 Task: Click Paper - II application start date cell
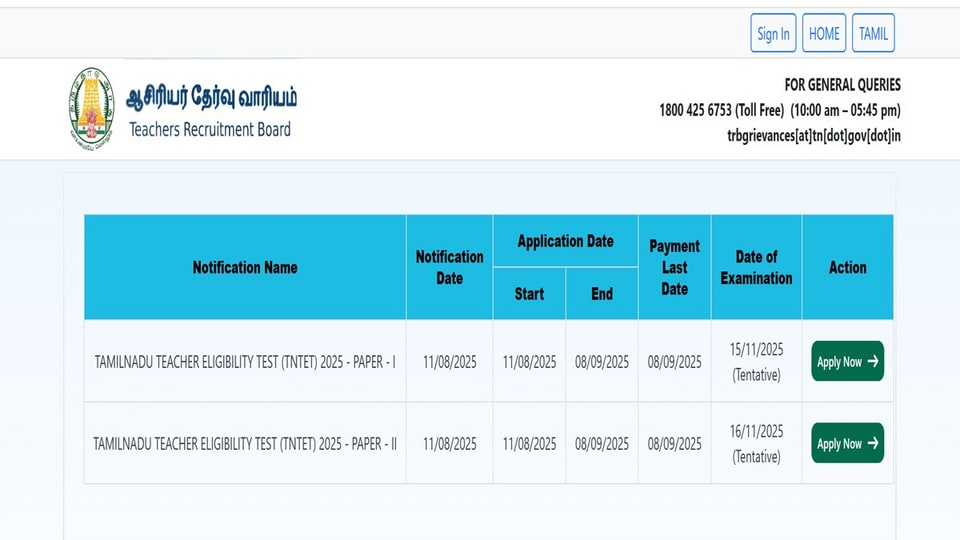coord(529,443)
